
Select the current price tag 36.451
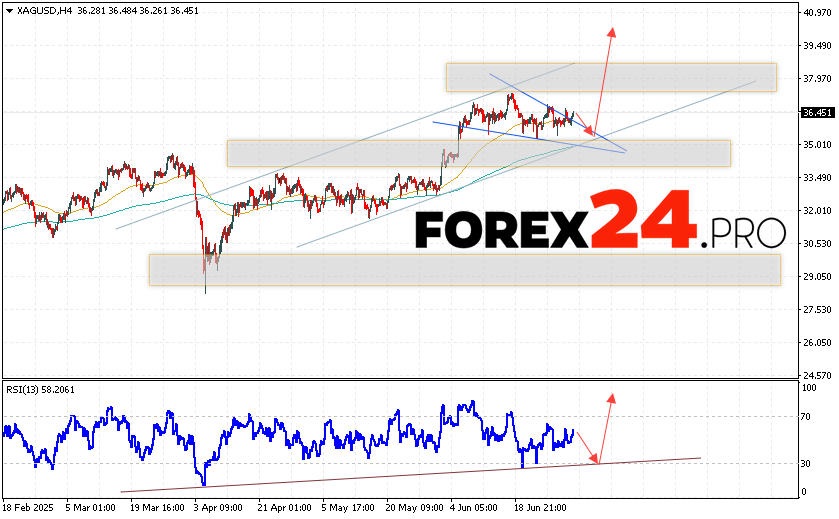click(x=817, y=113)
